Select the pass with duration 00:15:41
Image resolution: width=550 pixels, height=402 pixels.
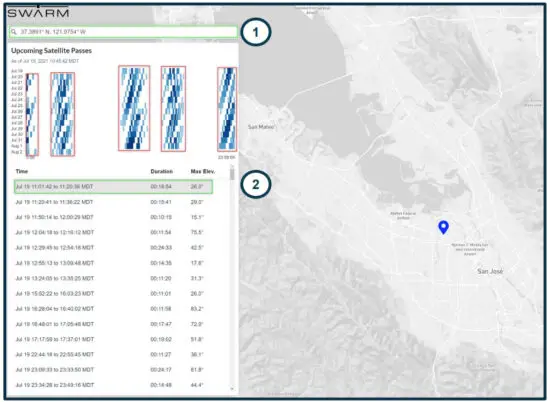[113, 202]
